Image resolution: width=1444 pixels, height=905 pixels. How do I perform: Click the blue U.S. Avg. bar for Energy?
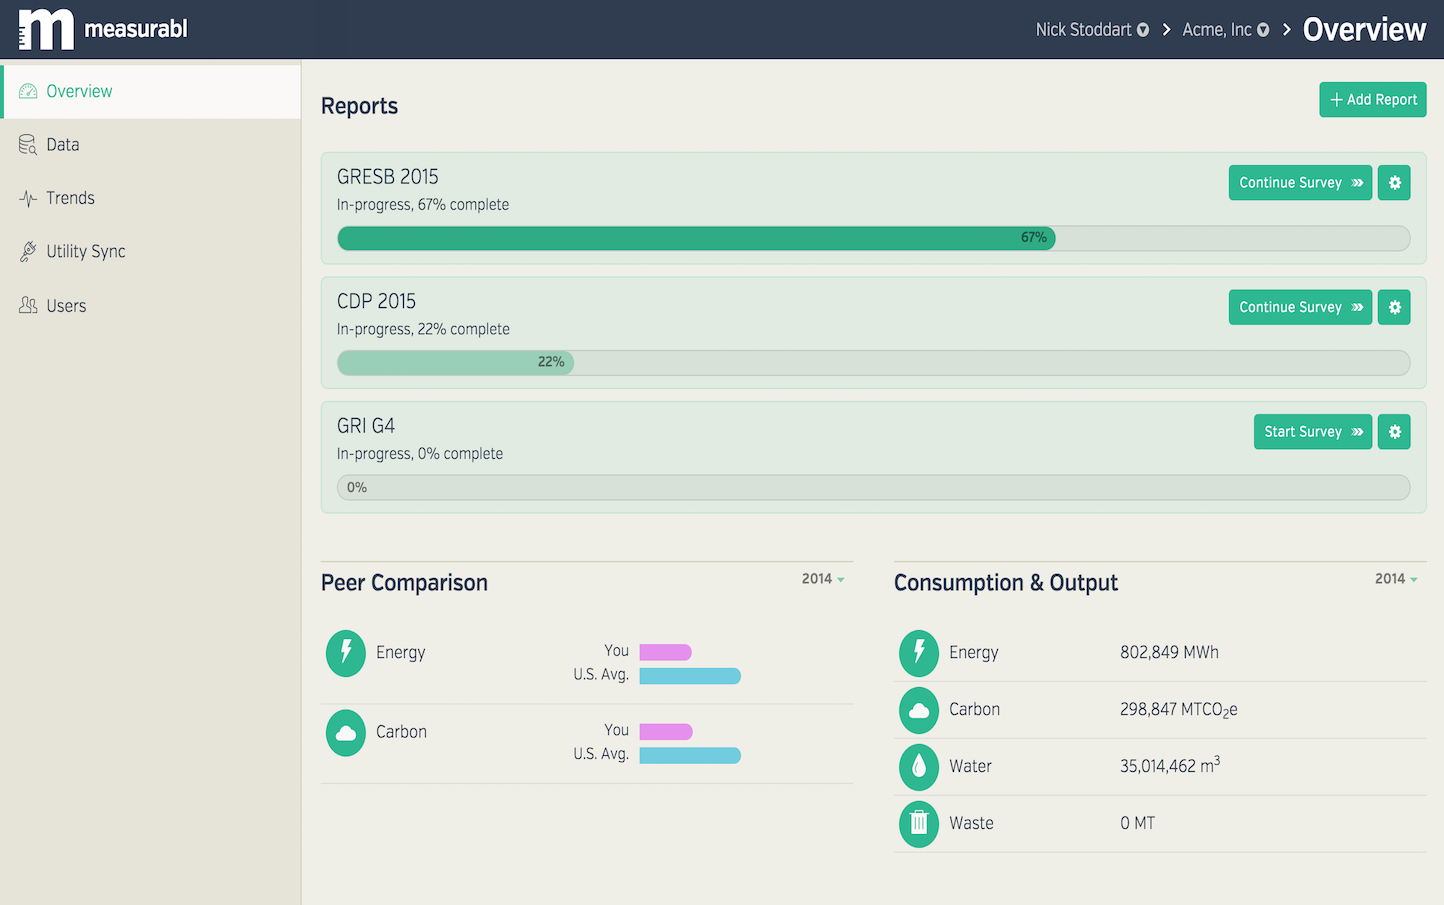[x=690, y=676]
